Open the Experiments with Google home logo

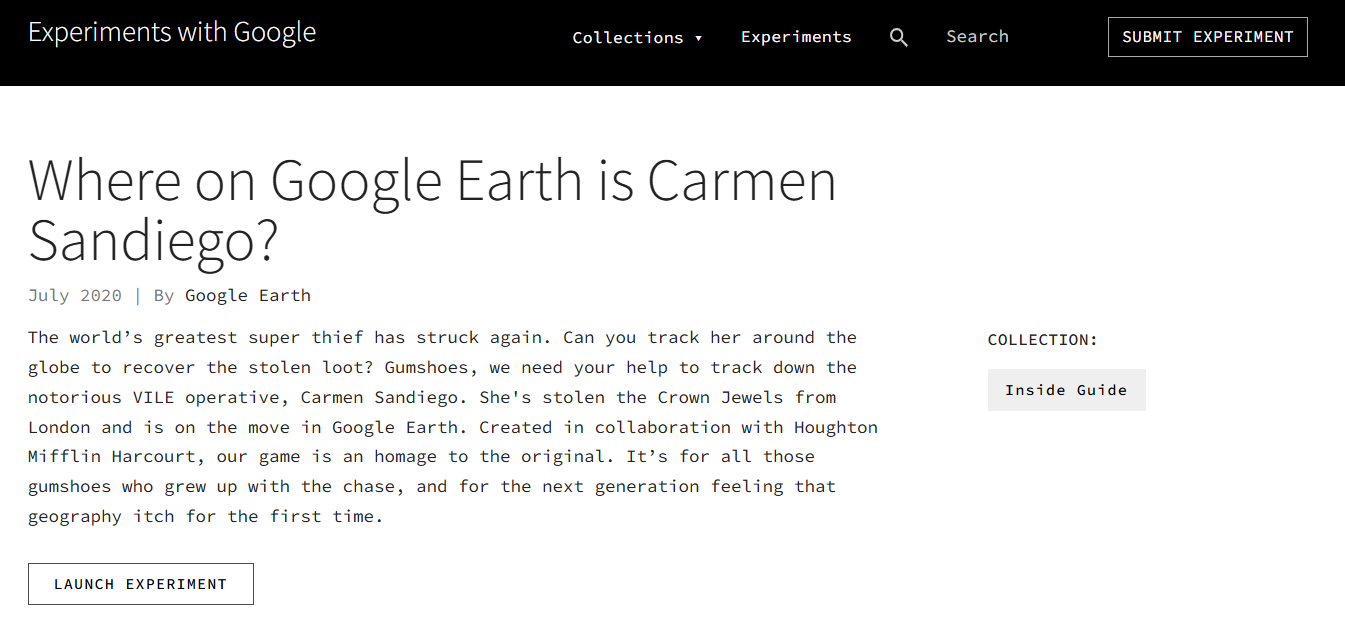172,33
